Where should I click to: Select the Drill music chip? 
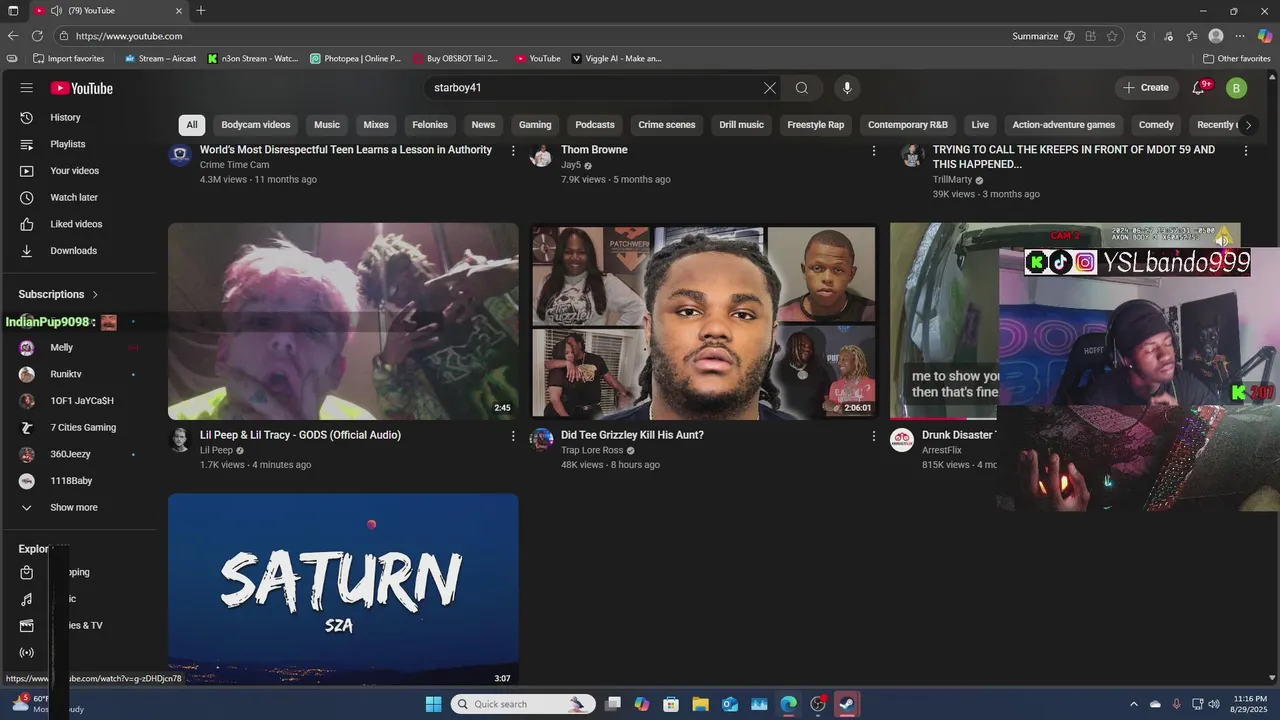click(x=741, y=125)
